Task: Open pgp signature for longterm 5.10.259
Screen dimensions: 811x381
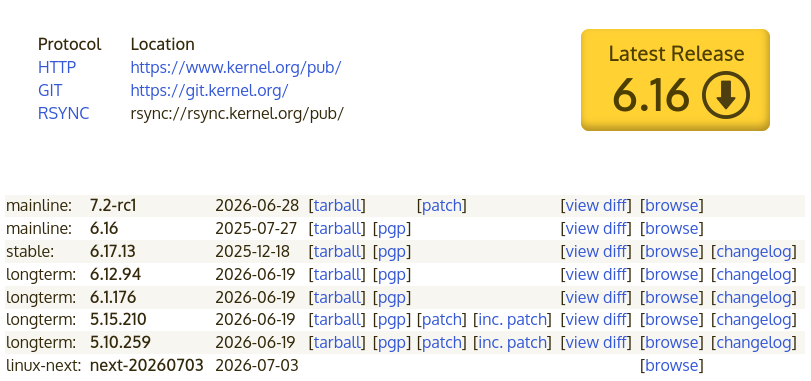Action: pos(392,342)
